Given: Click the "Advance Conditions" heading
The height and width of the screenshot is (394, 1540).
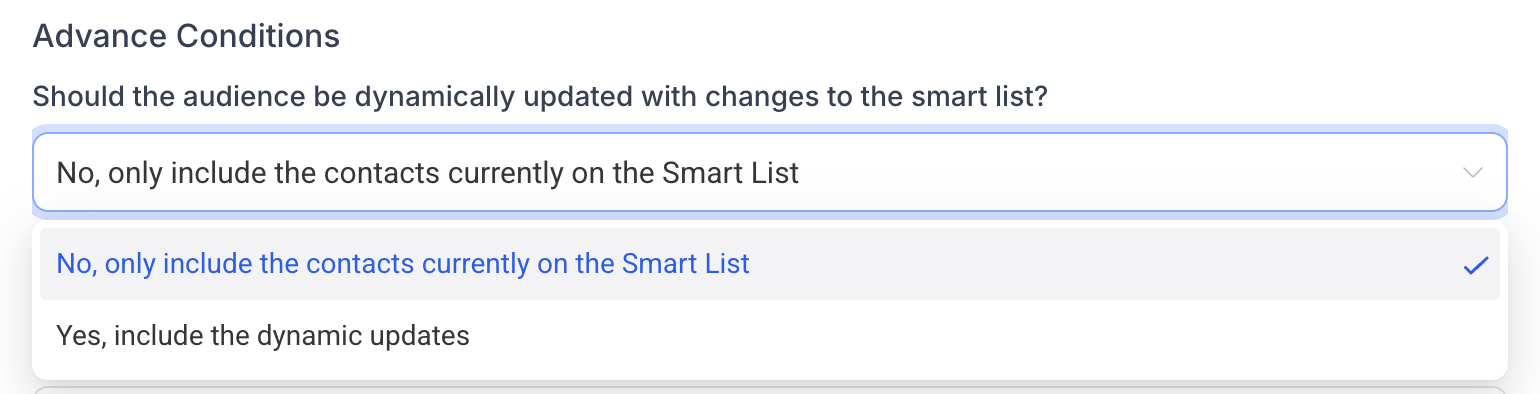Looking at the screenshot, I should (x=186, y=37).
